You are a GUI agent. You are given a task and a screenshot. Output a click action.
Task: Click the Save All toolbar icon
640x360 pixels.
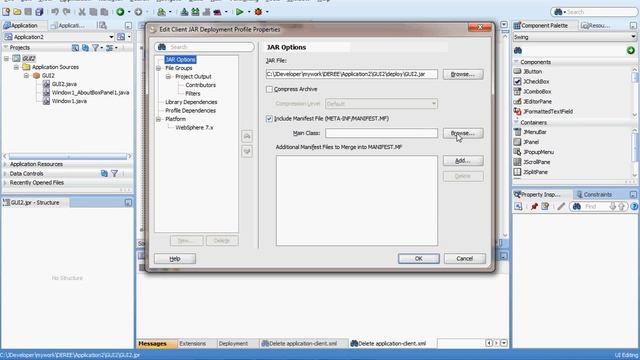(39, 12)
